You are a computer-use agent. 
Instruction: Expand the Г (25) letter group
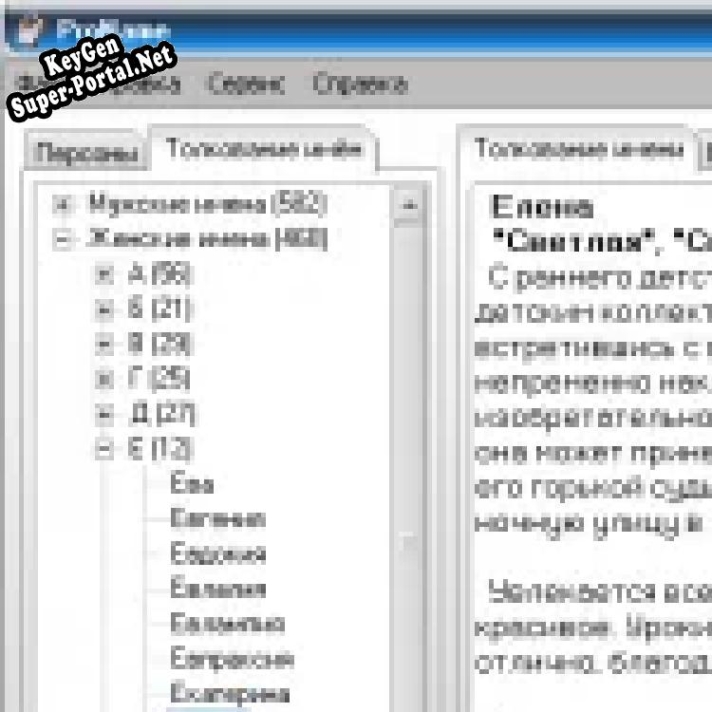[103, 379]
